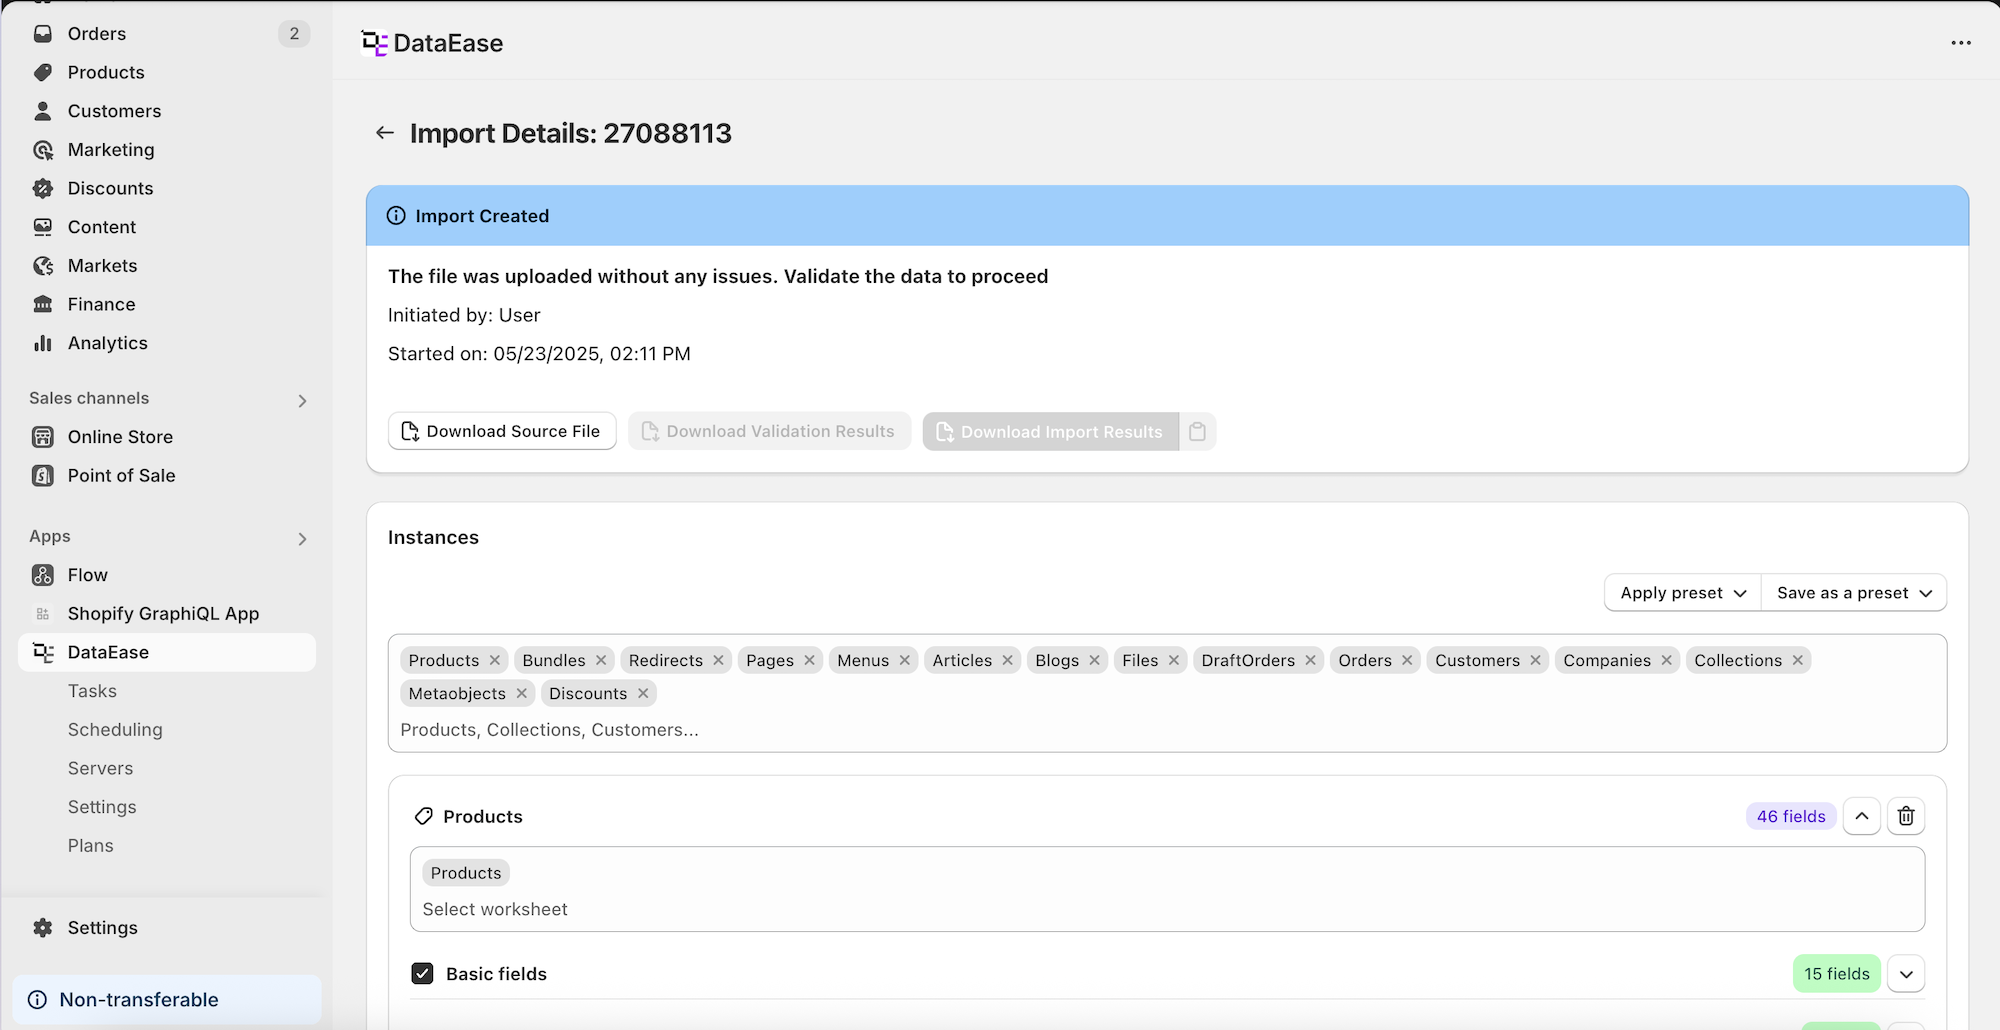The image size is (2000, 1030).
Task: Open the three-dot more menu
Action: point(1961,43)
